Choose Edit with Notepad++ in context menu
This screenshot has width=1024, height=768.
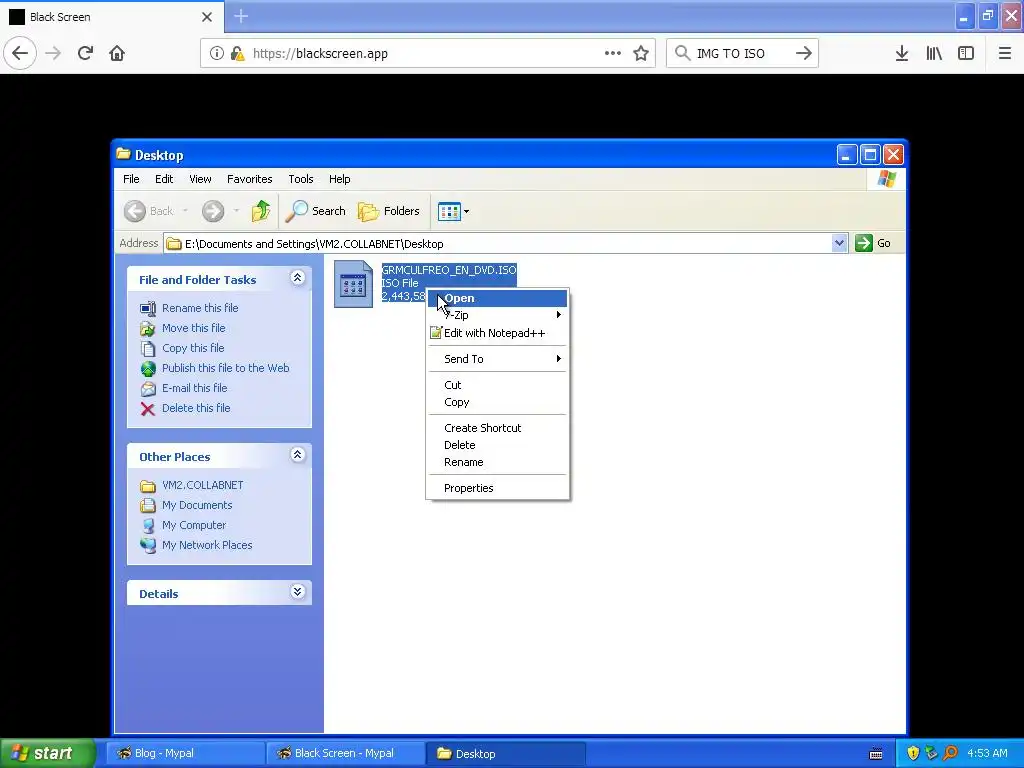[498, 333]
